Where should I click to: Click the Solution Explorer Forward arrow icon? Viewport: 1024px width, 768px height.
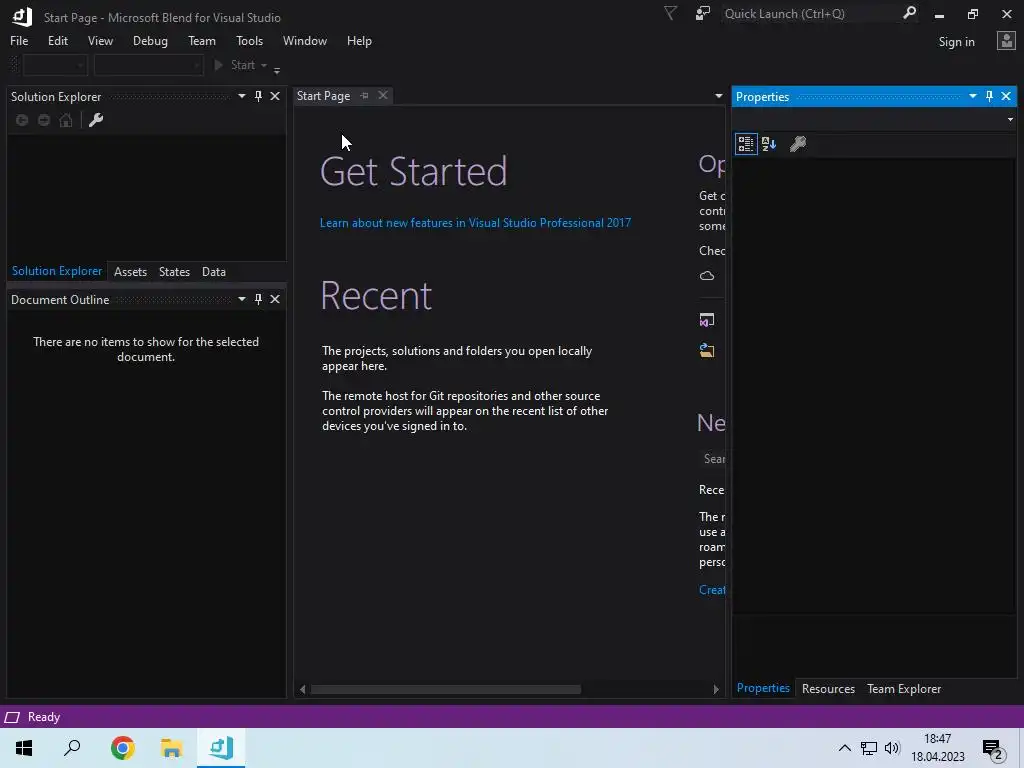pyautogui.click(x=44, y=120)
